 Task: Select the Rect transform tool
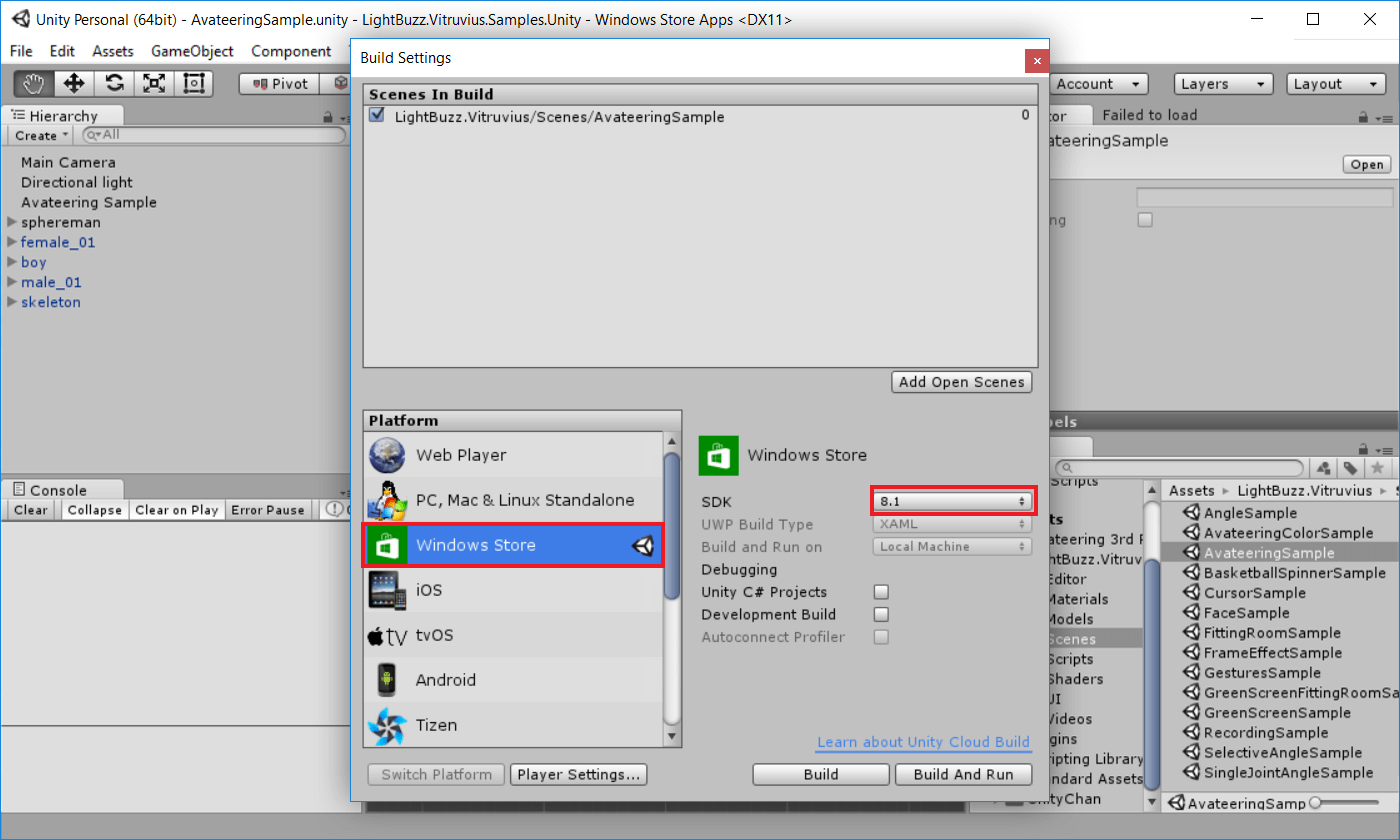click(194, 84)
